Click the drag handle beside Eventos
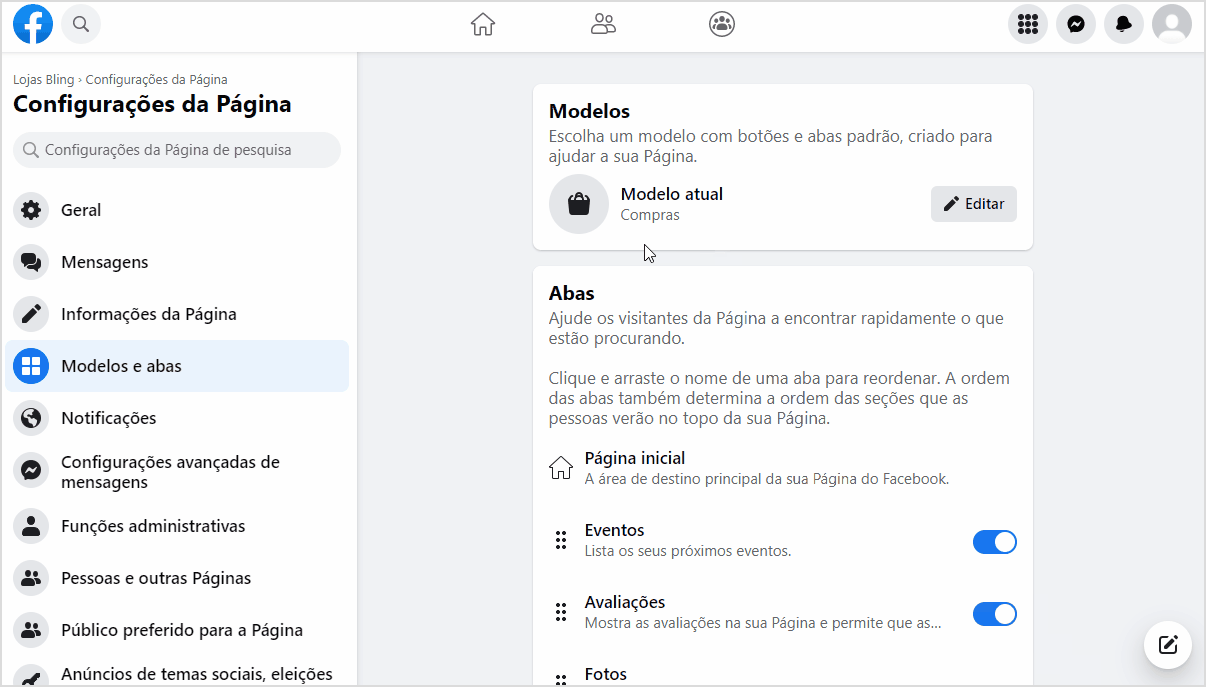Viewport: 1206px width, 687px height. point(561,540)
